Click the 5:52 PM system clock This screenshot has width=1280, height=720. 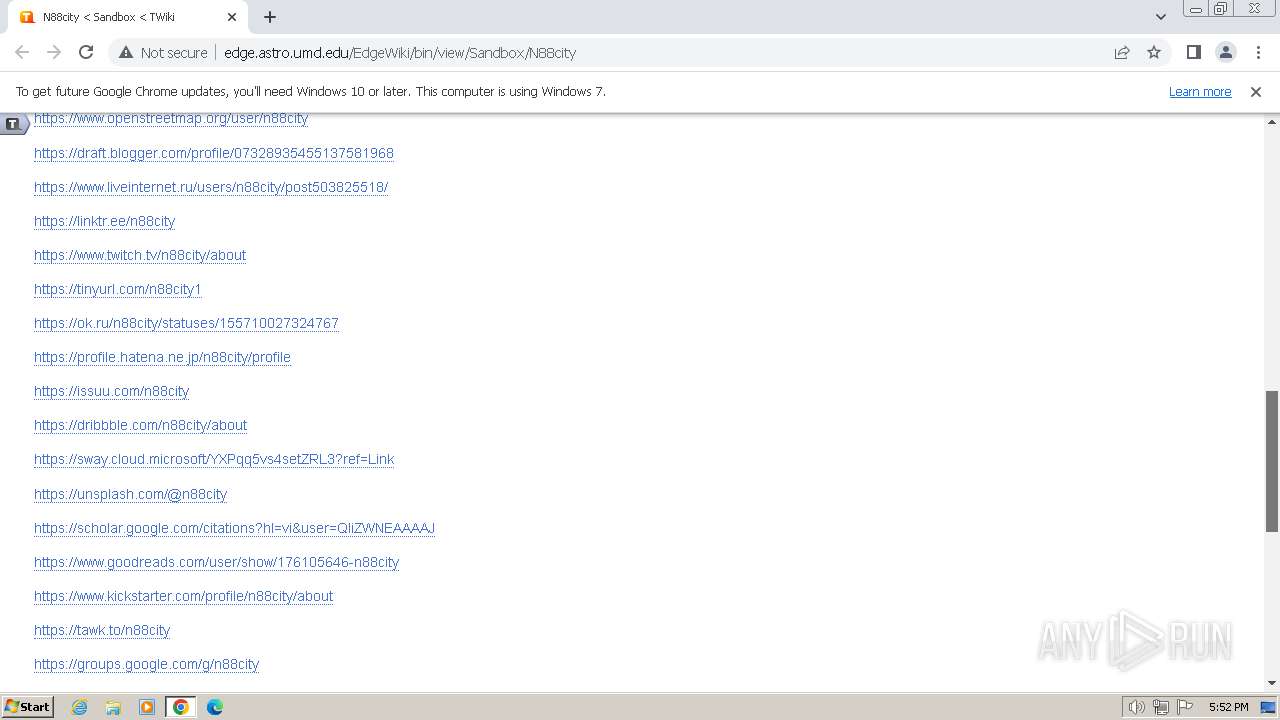pos(1228,707)
